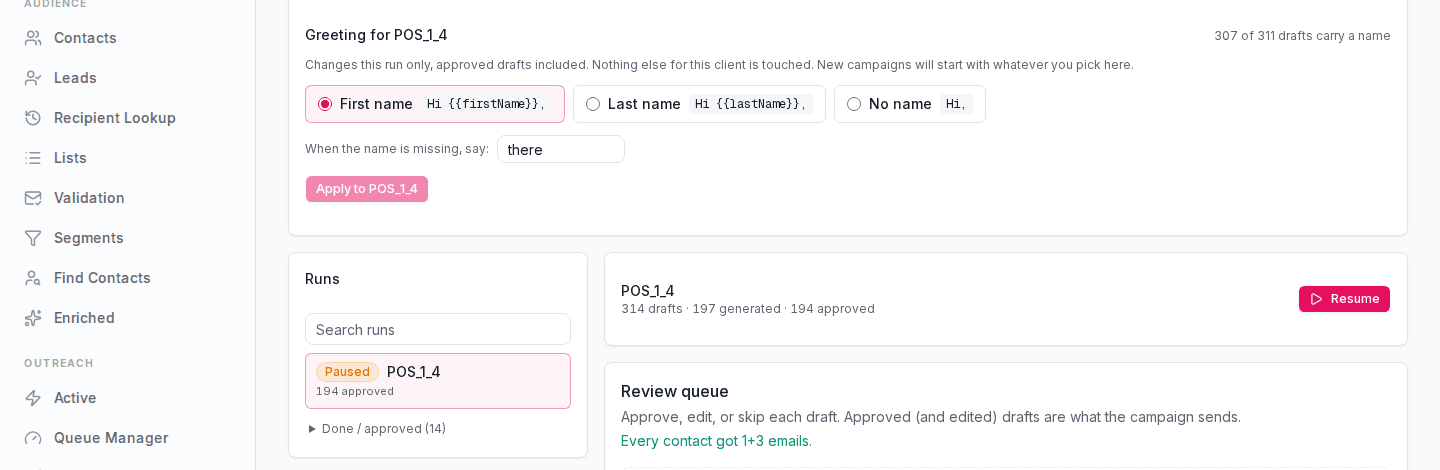Click the Resume button
Viewport: 1440px width, 470px height.
(1344, 299)
